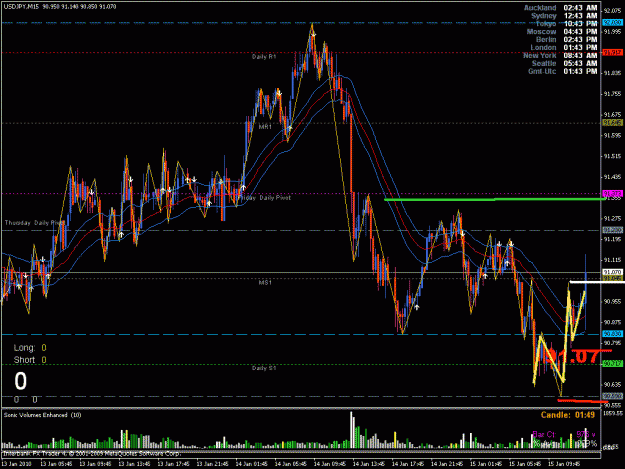Image resolution: width=625 pixels, height=469 pixels.
Task: Click the Interbank FX Trader 4 copyright text
Action: coord(92,453)
